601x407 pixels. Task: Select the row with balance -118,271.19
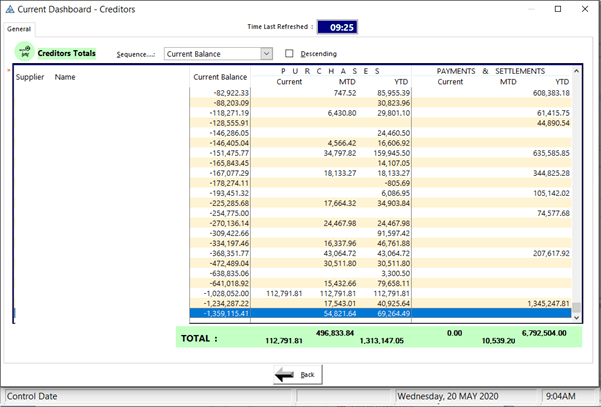380,113
